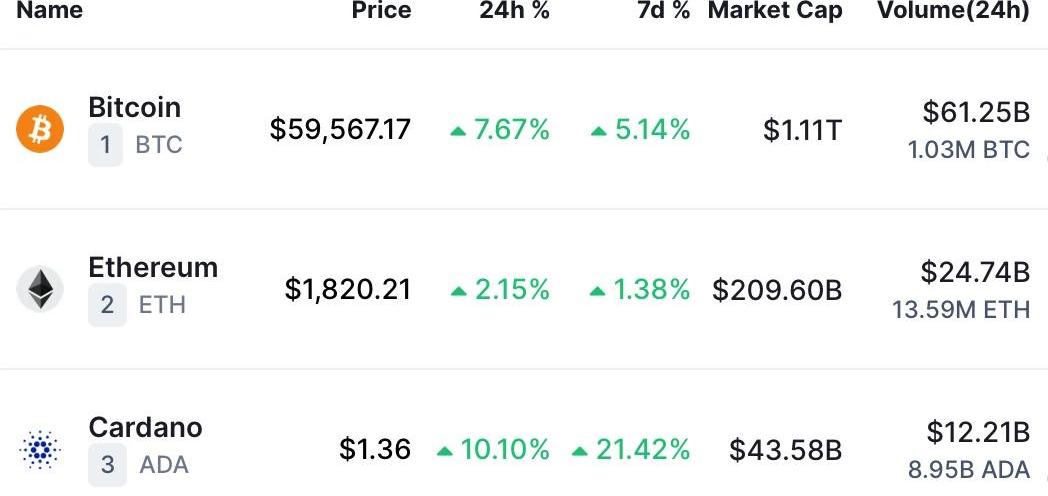The height and width of the screenshot is (496, 1048).
Task: Click Bitcoin's $61.25B volume figure
Action: click(975, 112)
